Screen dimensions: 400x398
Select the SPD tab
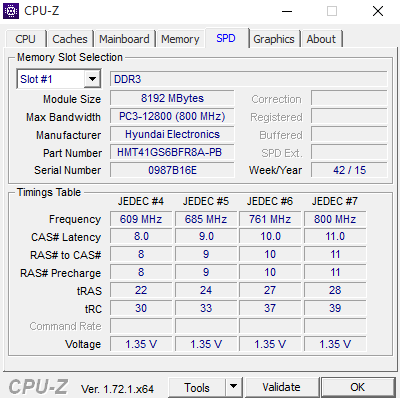pyautogui.click(x=226, y=38)
